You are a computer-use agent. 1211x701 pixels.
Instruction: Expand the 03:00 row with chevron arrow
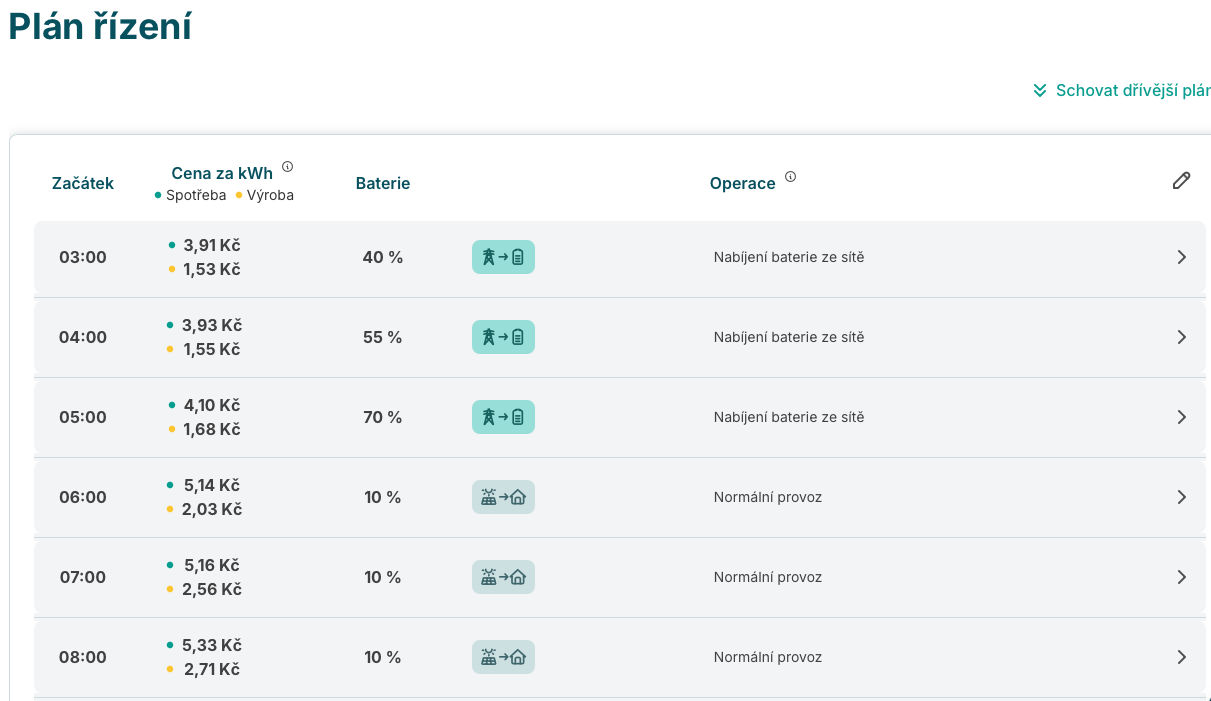pyautogui.click(x=1181, y=257)
